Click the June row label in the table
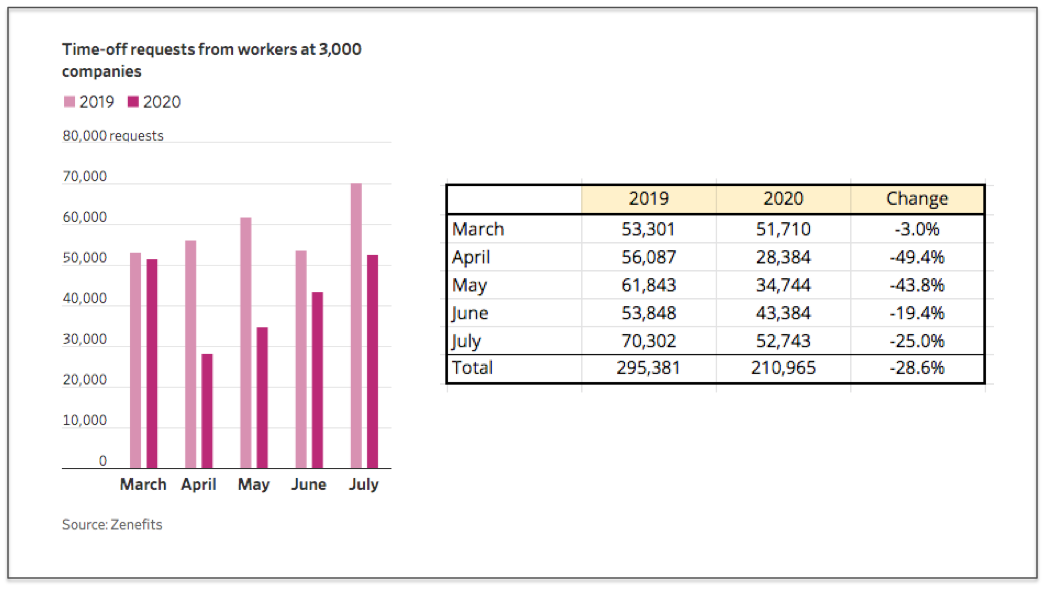The image size is (1049, 594). (470, 313)
